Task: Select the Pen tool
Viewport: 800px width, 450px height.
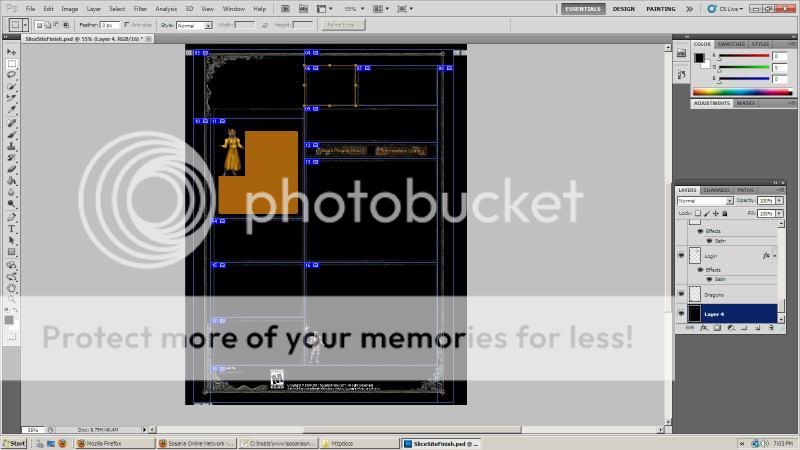Action: pyautogui.click(x=11, y=217)
